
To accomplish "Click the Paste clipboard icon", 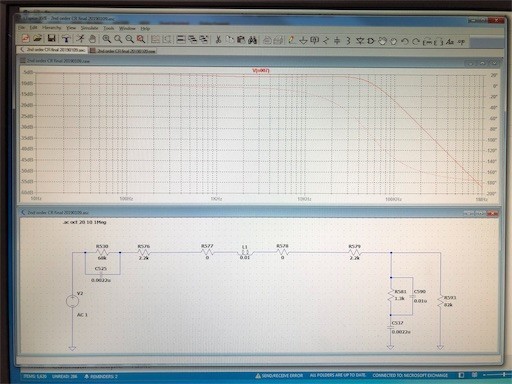I will point(241,40).
